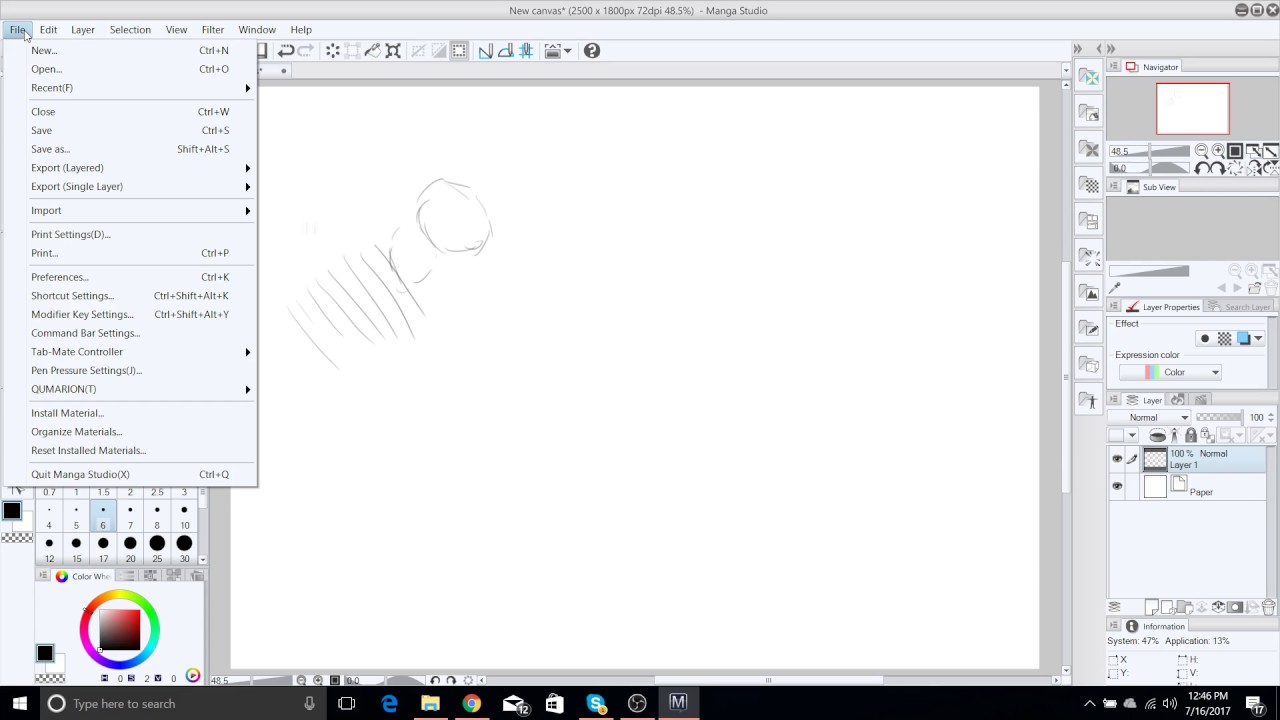Toggle the HSV/HLS color space icon
Image resolution: width=1280 pixels, height=720 pixels.
(192, 677)
